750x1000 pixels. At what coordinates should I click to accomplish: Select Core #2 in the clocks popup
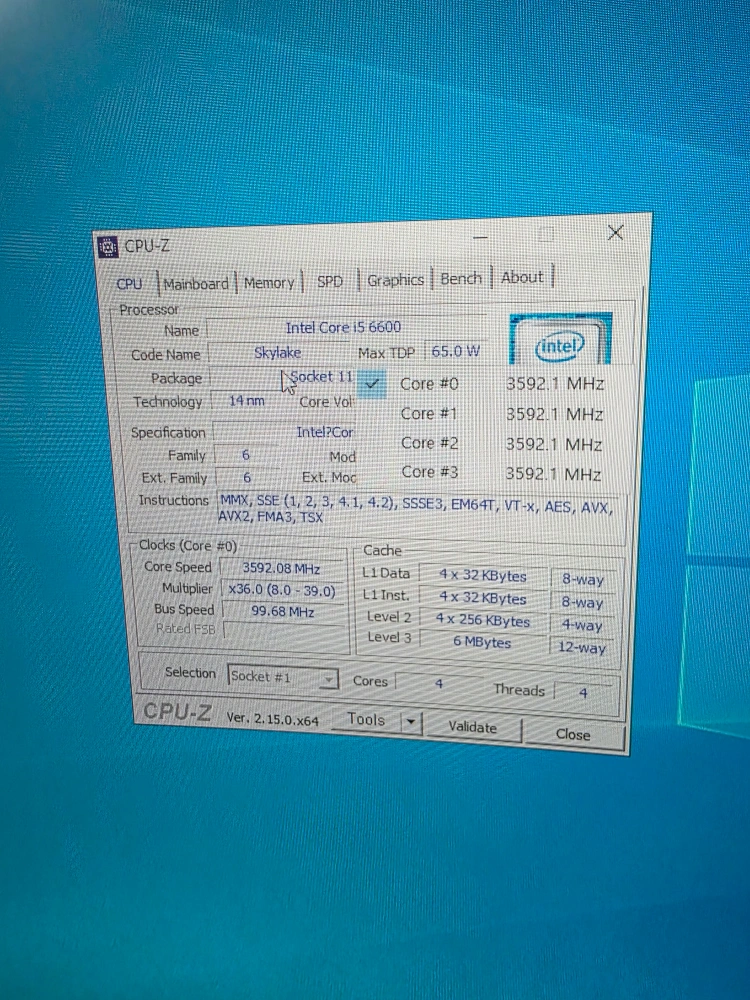click(430, 443)
